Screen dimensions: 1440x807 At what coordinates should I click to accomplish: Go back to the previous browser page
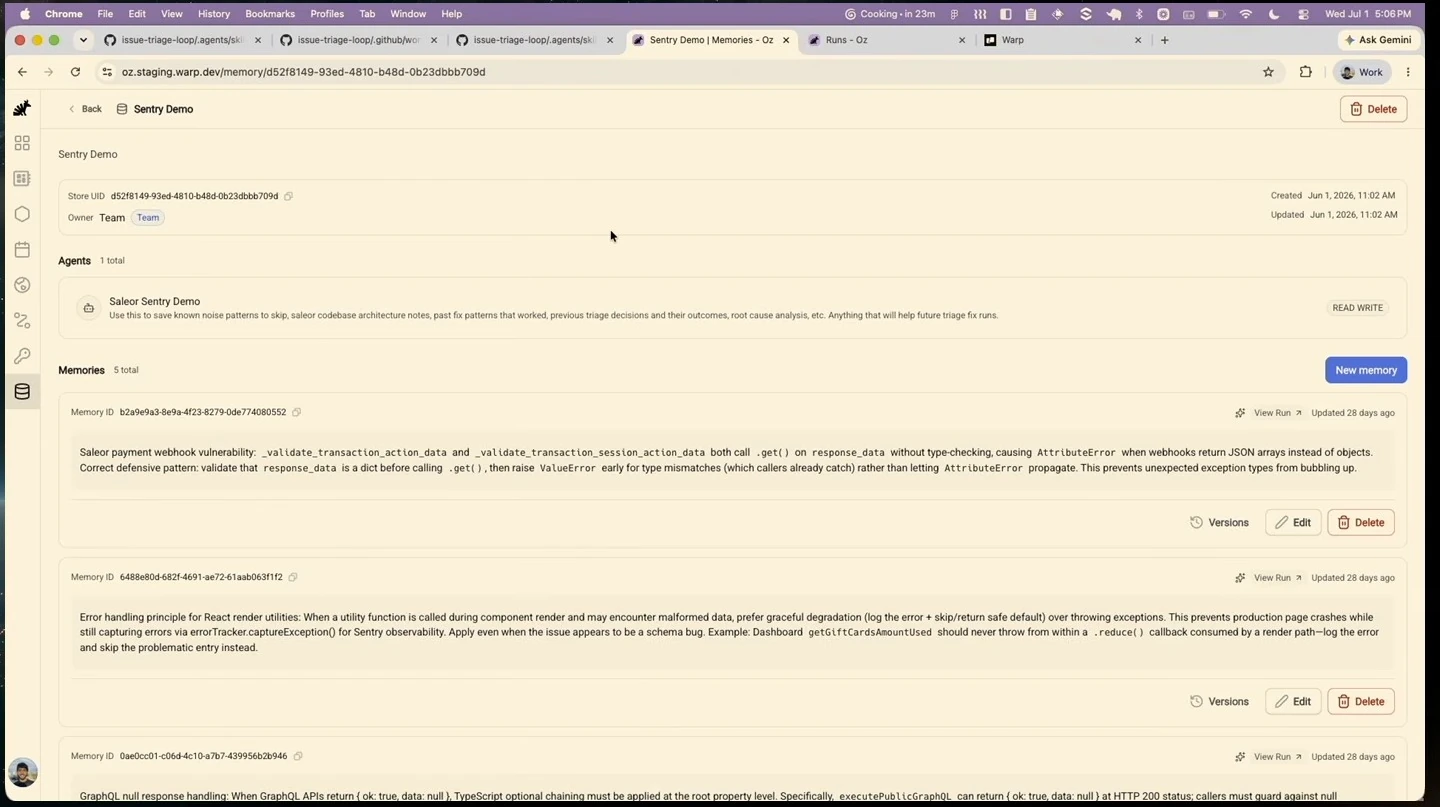tap(22, 72)
